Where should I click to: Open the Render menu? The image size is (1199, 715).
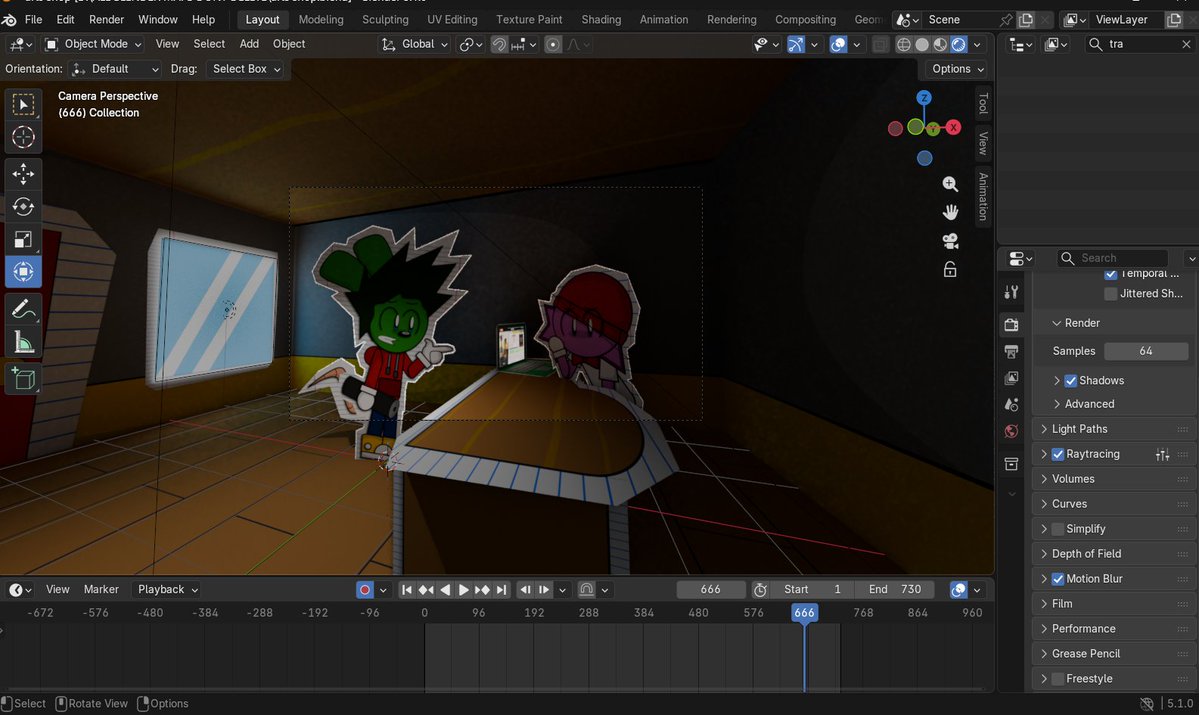(x=106, y=19)
